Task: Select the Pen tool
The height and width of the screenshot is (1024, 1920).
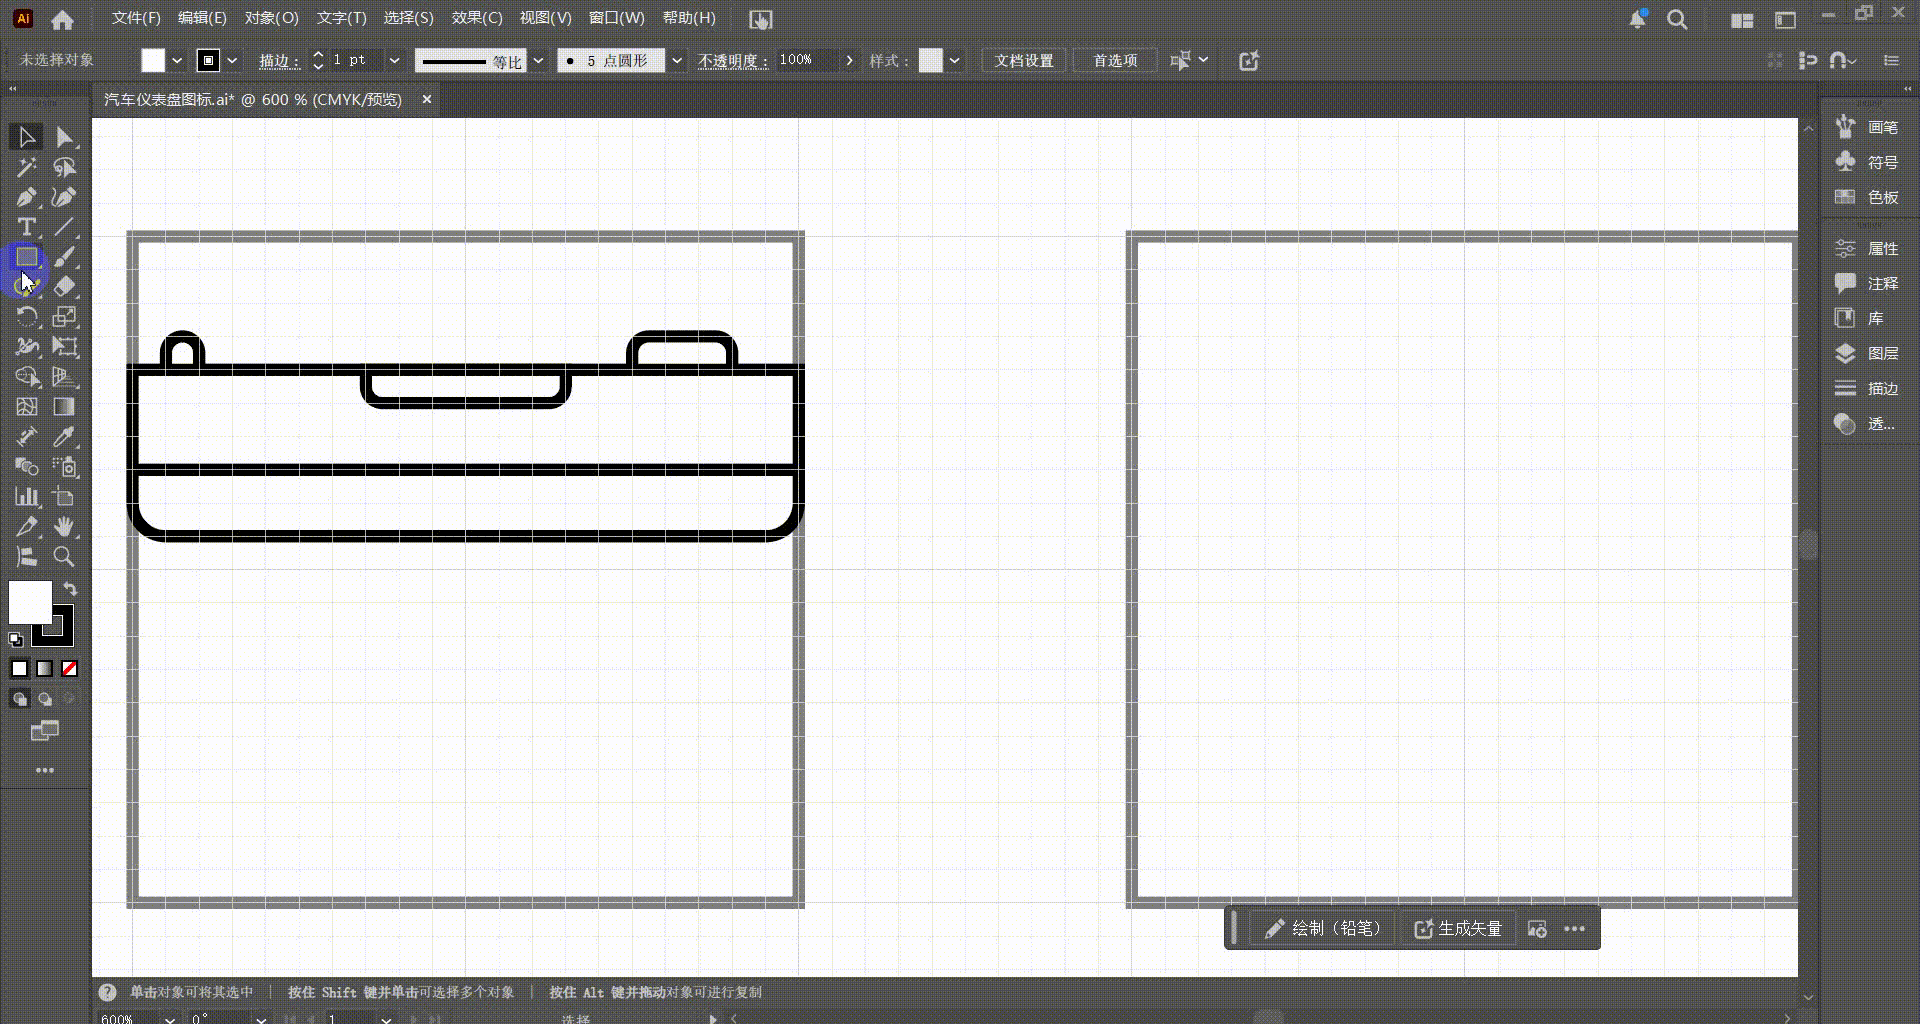Action: [x=26, y=197]
